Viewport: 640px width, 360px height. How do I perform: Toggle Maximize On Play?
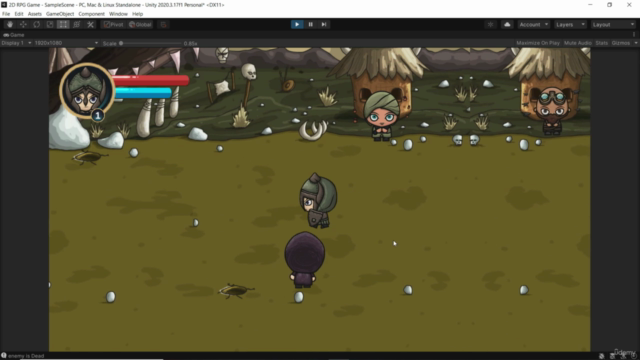[x=538, y=43]
